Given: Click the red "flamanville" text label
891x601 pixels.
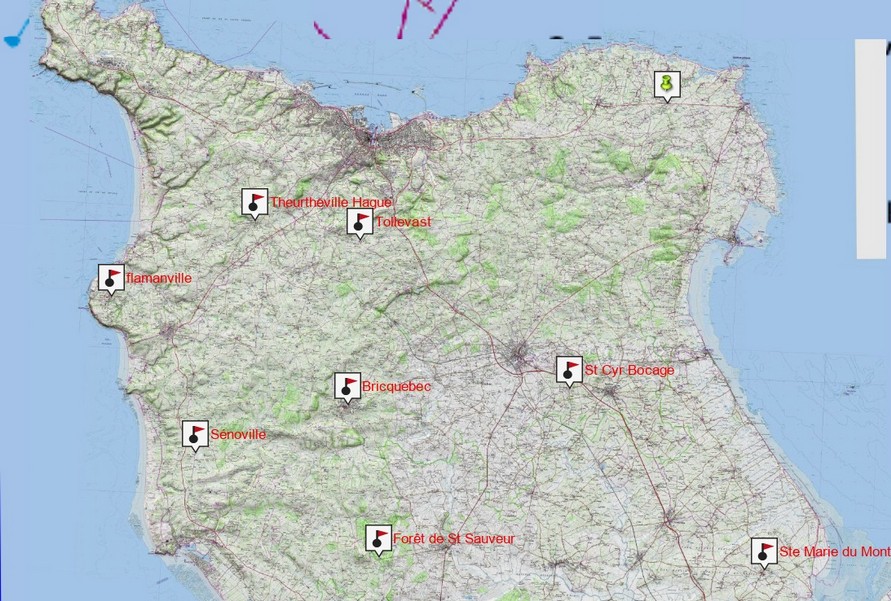Looking at the screenshot, I should 159,278.
